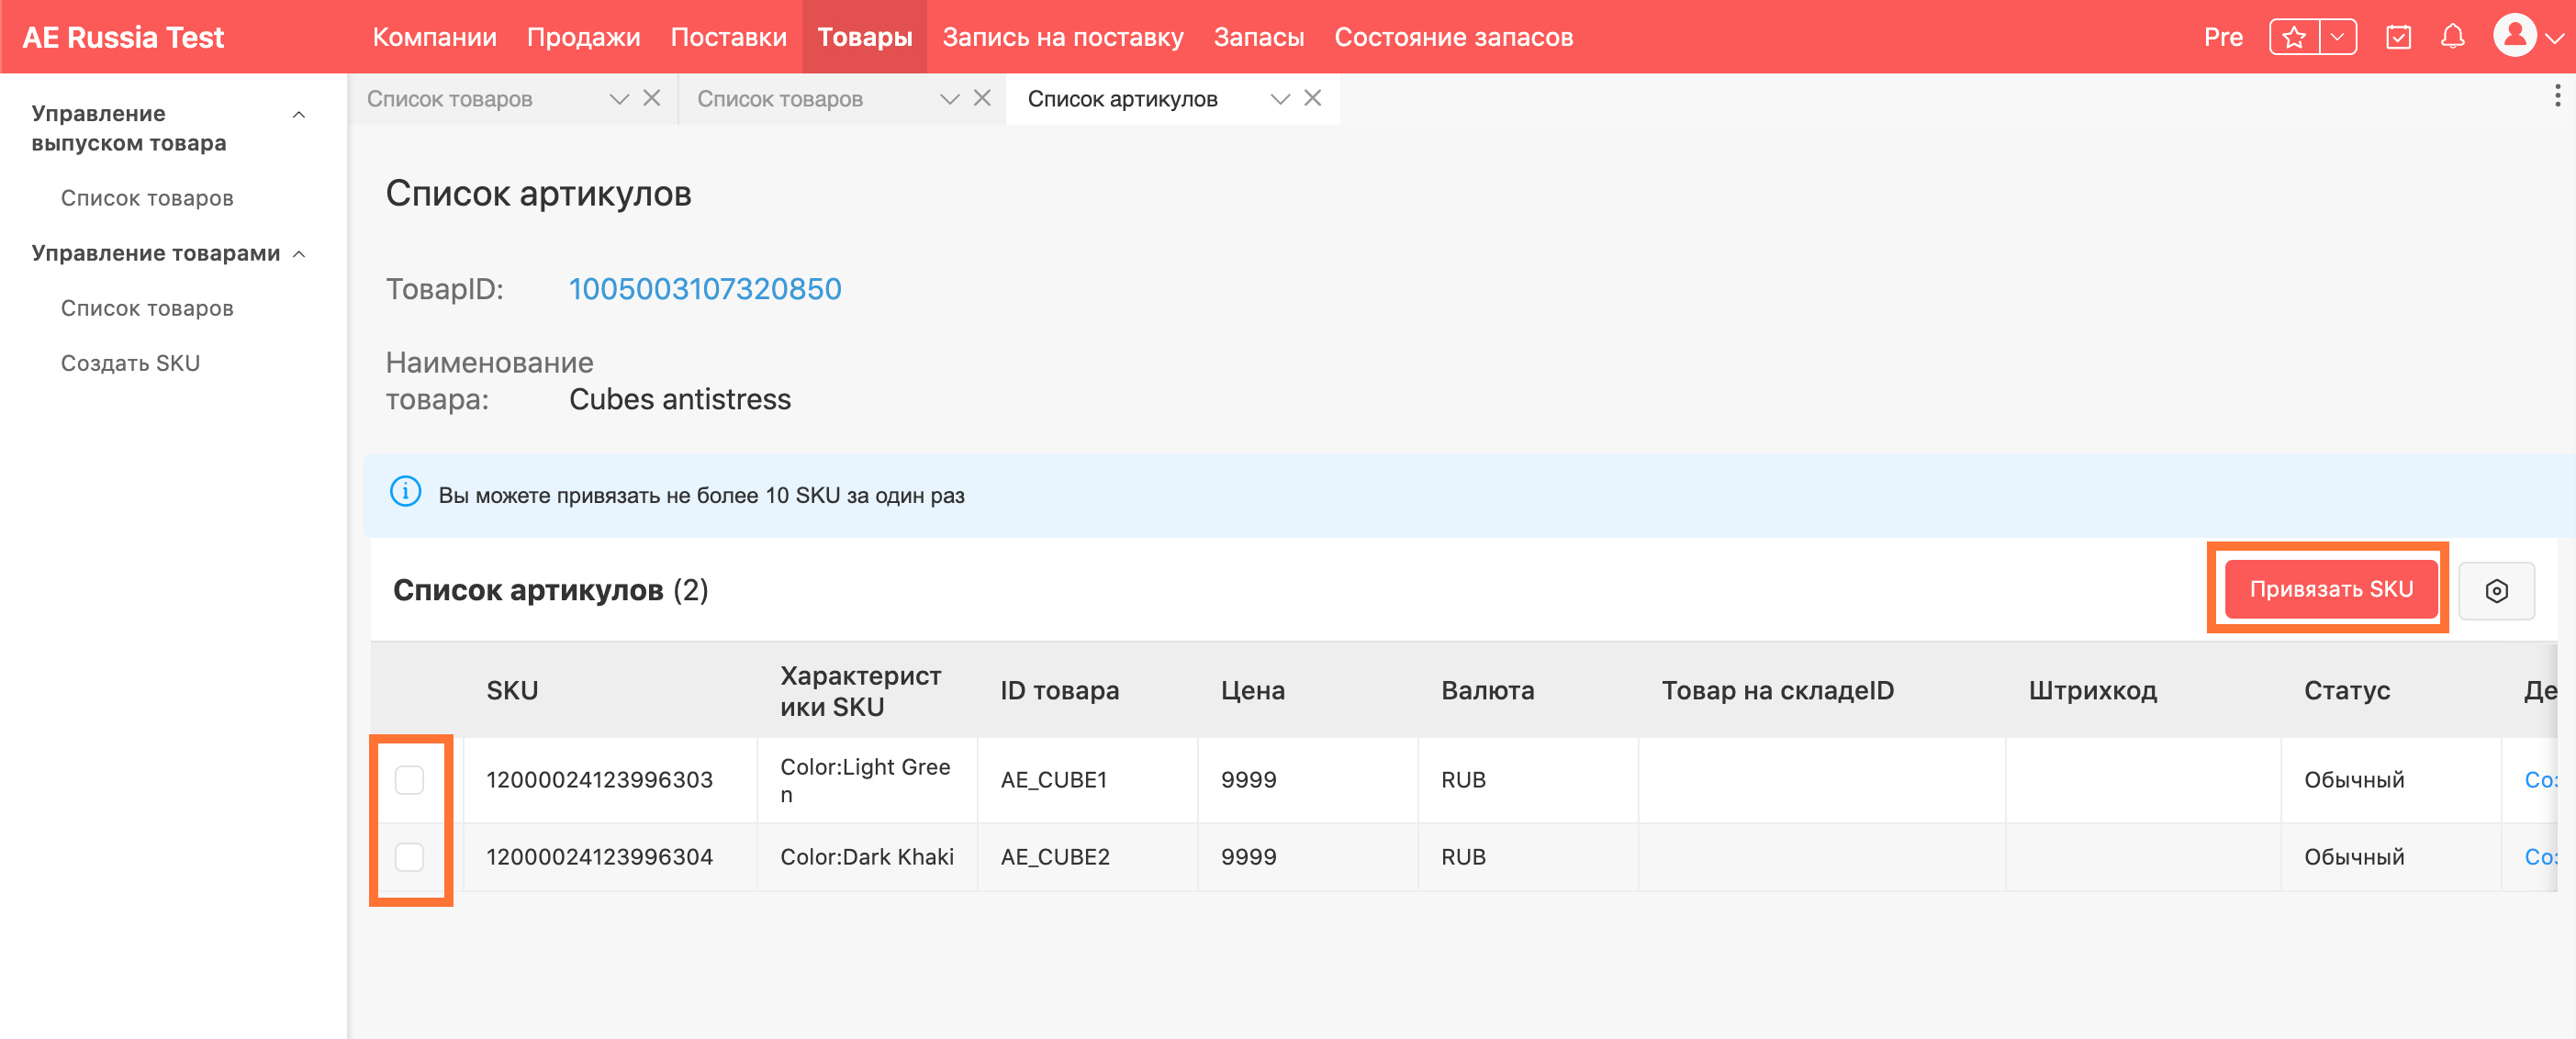The image size is (2576, 1039).
Task: Open Список товаров under Управление выпуском товара
Action: [x=147, y=198]
